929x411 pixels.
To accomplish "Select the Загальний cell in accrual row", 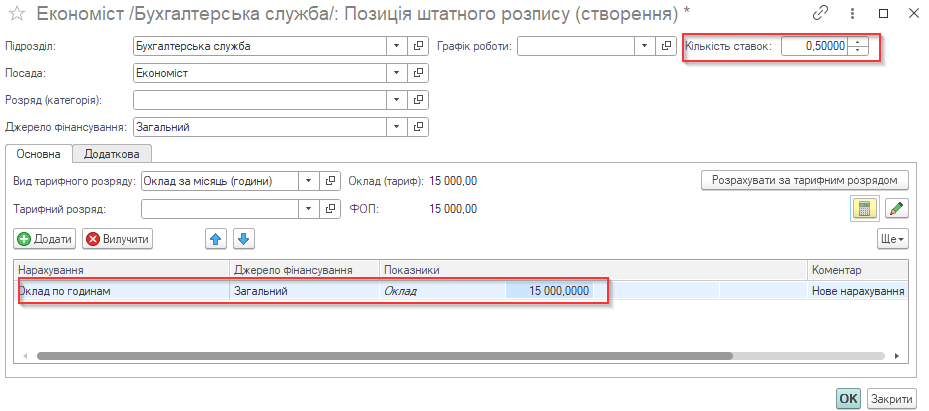I will 305,291.
